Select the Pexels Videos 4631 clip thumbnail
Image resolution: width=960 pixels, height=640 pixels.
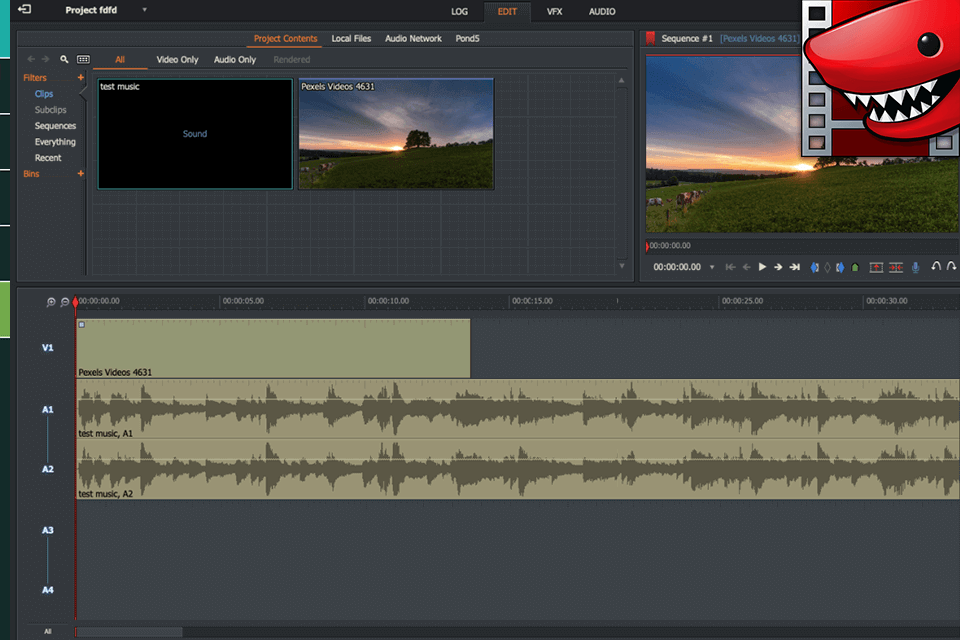(396, 134)
